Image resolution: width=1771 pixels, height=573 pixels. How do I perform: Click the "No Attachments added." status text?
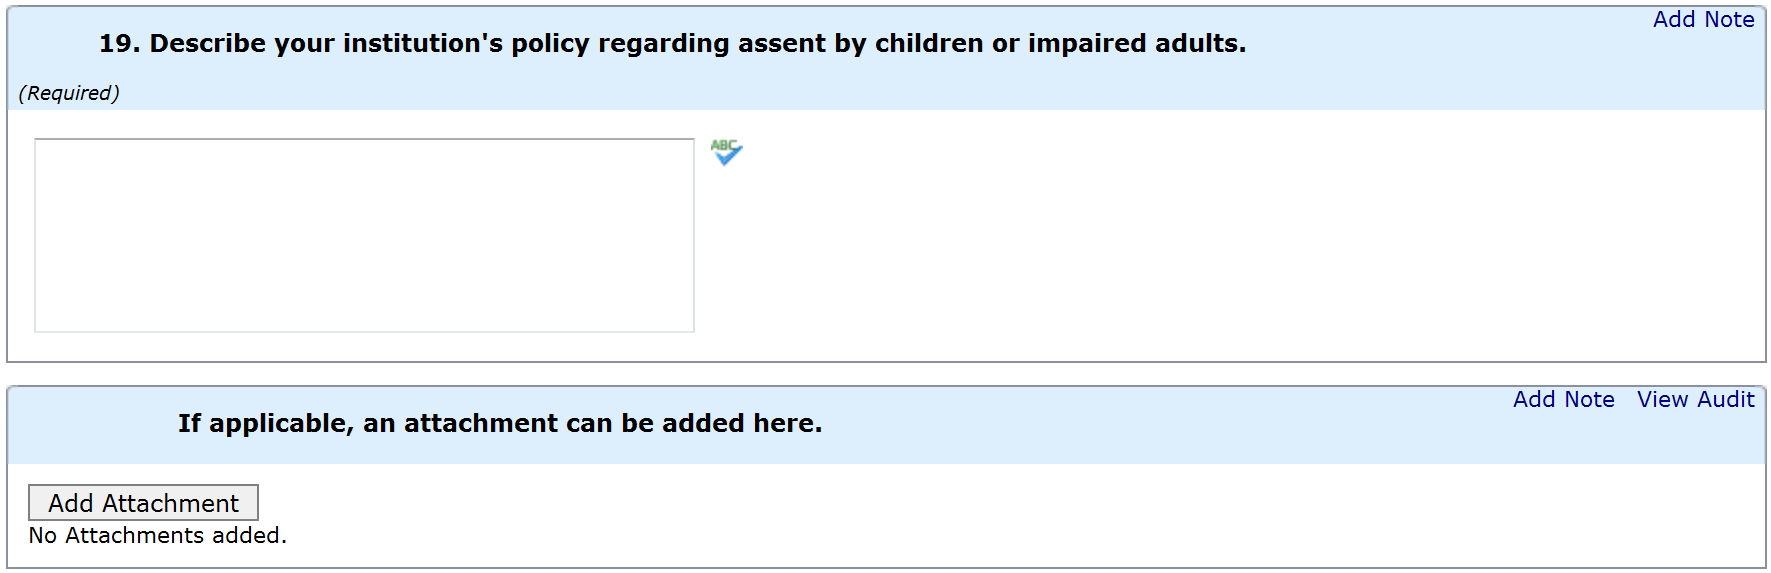tap(158, 536)
